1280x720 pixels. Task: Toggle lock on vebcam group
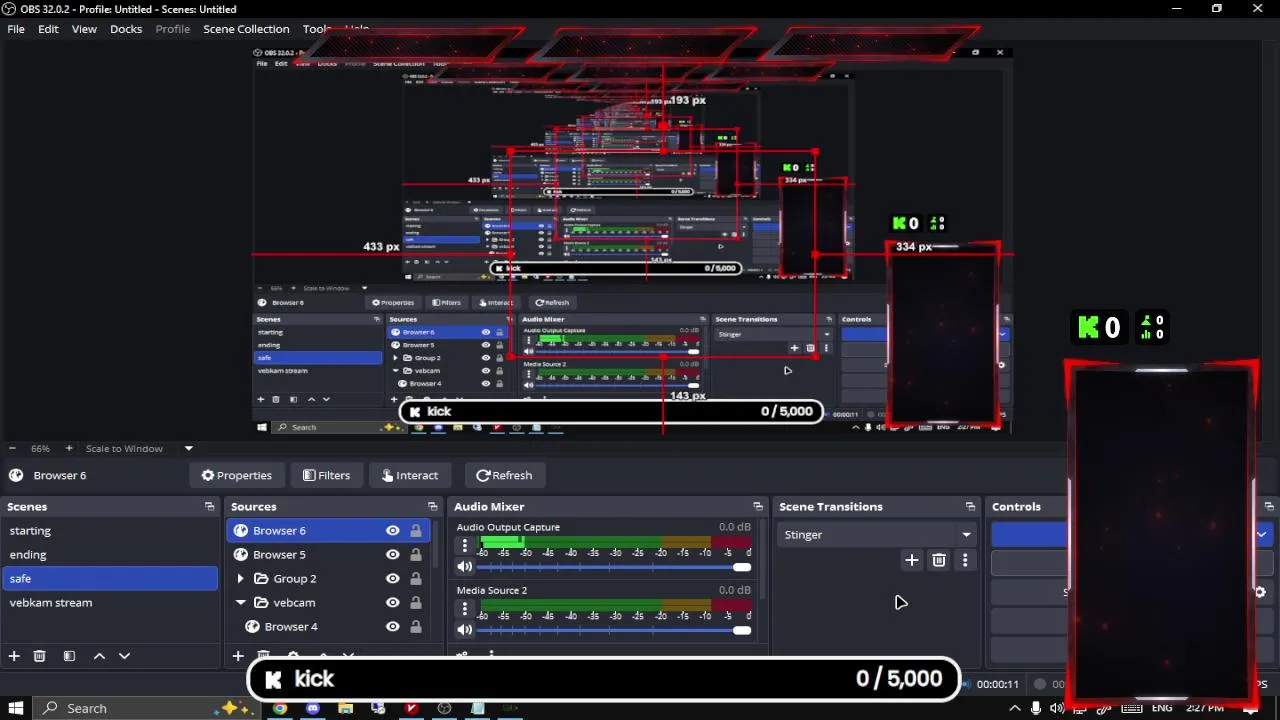coord(416,603)
